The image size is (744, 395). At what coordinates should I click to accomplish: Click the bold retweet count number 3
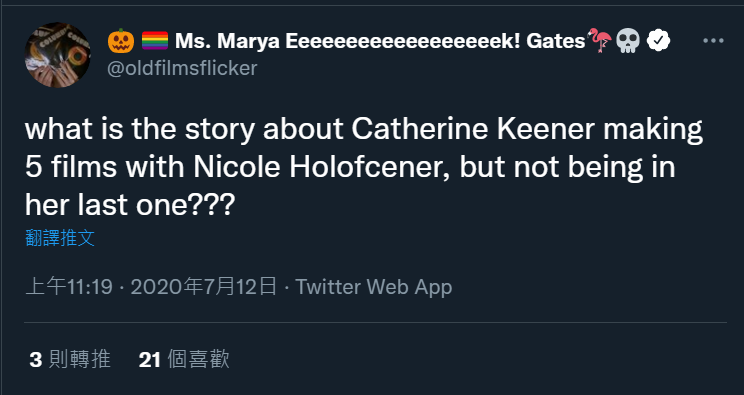click(36, 360)
